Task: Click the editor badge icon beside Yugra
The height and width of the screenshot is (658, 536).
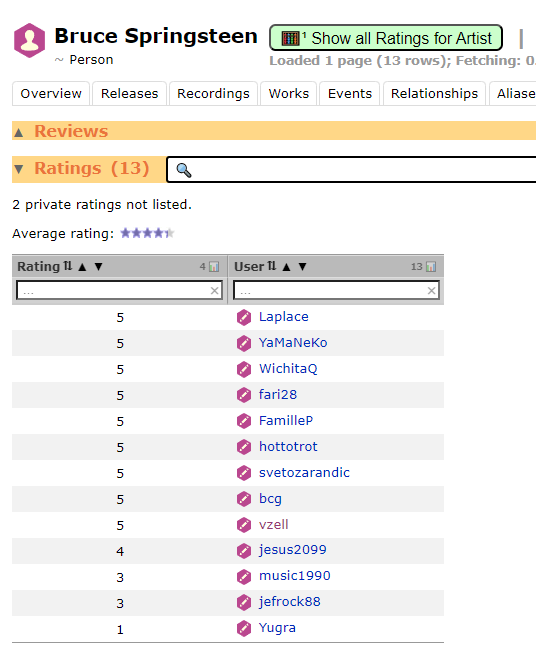Action: 244,629
